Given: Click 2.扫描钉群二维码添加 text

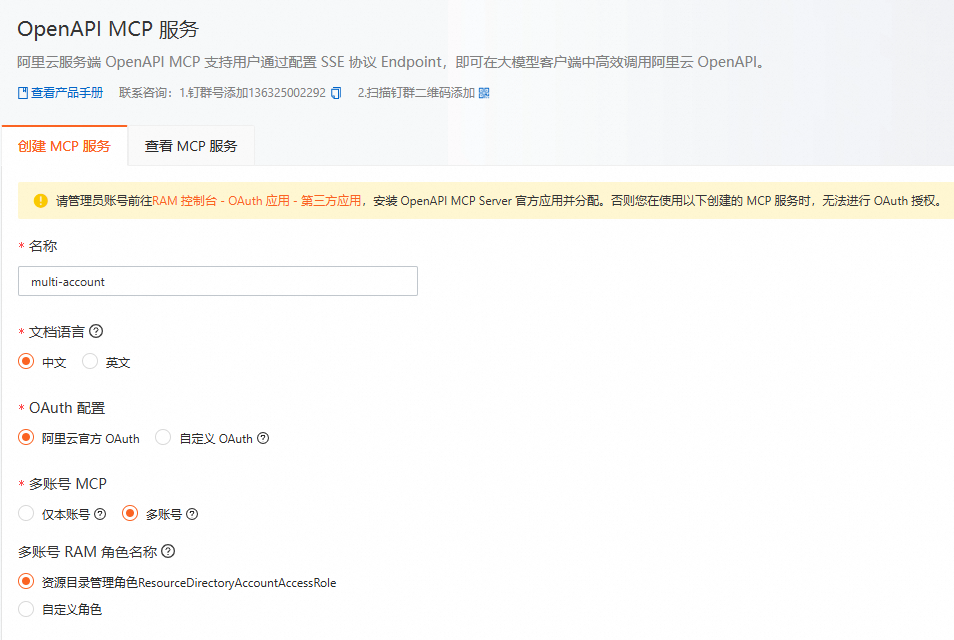Looking at the screenshot, I should point(416,93).
